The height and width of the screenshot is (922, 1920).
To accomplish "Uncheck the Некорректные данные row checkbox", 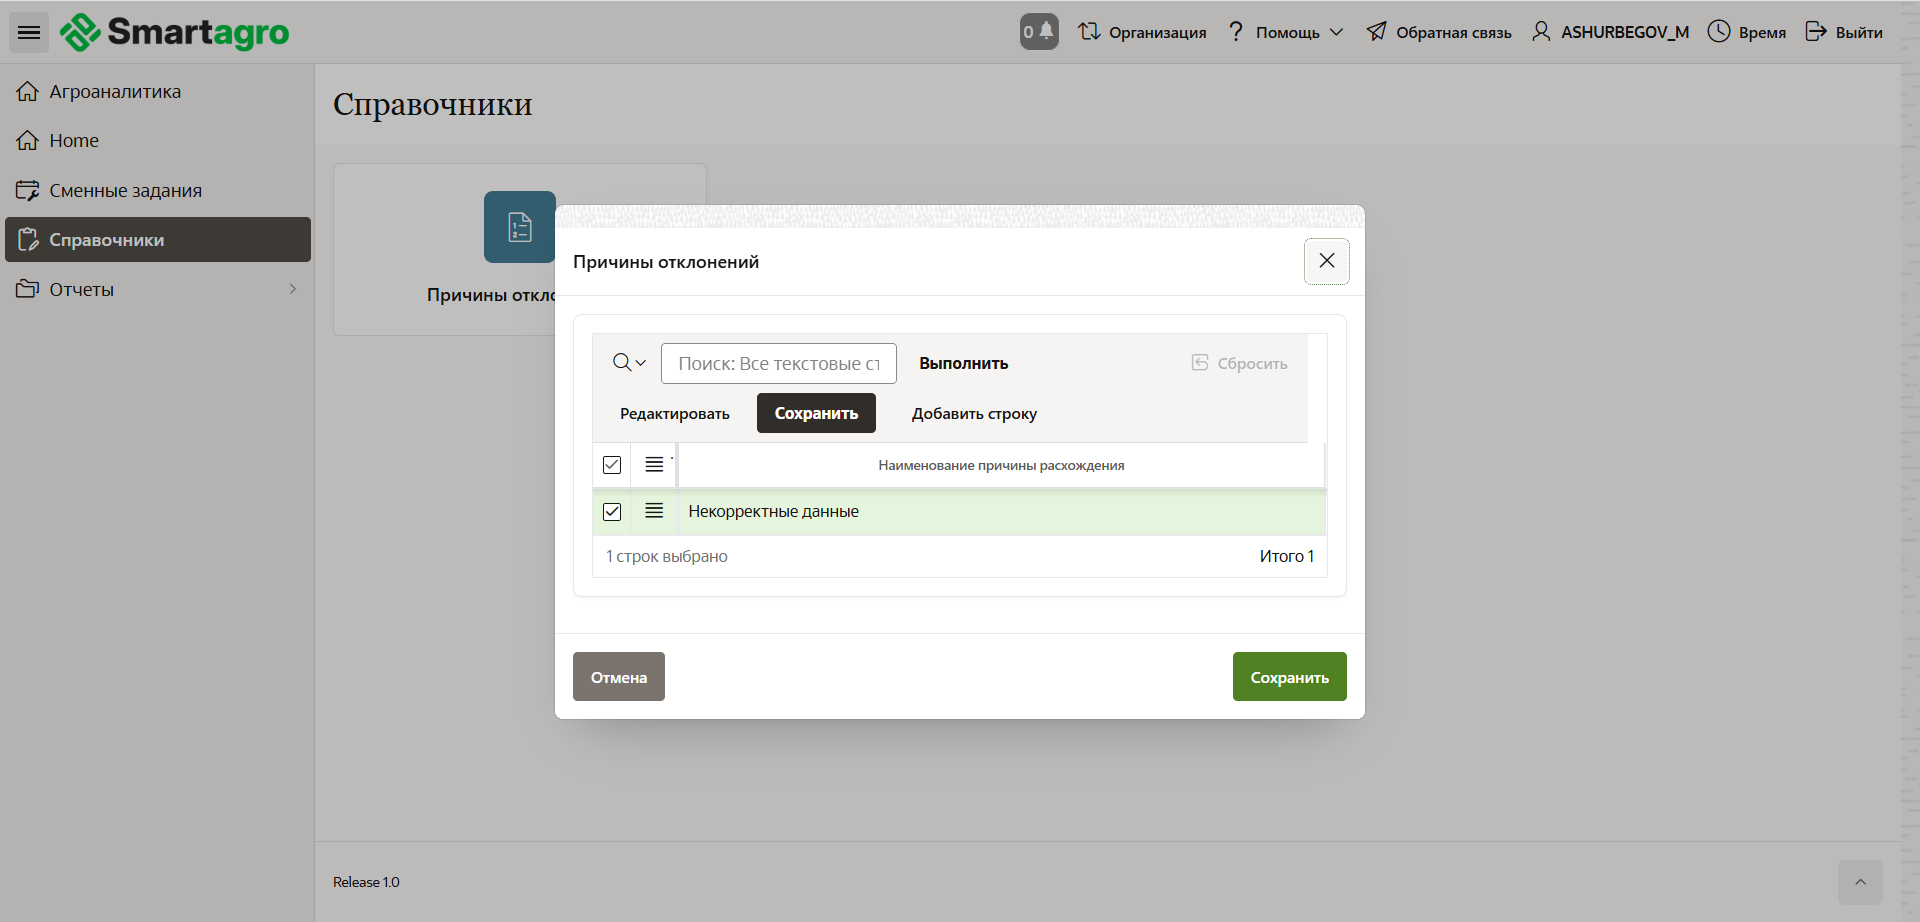I will tap(612, 512).
